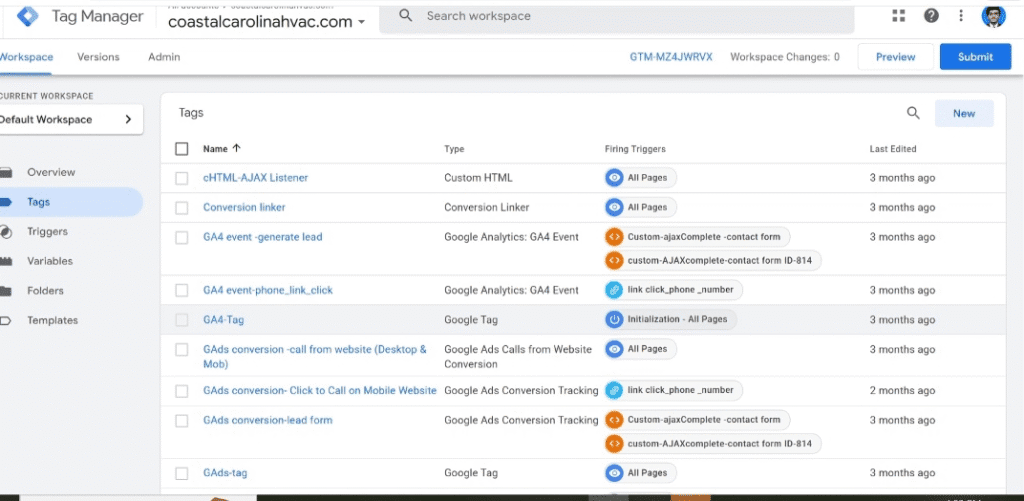Image resolution: width=1024 pixels, height=501 pixels.
Task: Click the Overview sidebar icon
Action: 6,172
